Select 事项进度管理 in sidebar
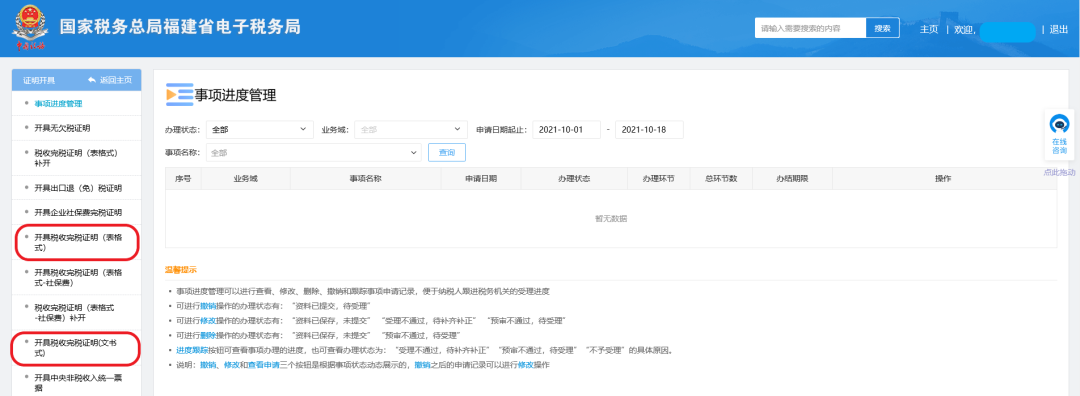 tap(59, 103)
